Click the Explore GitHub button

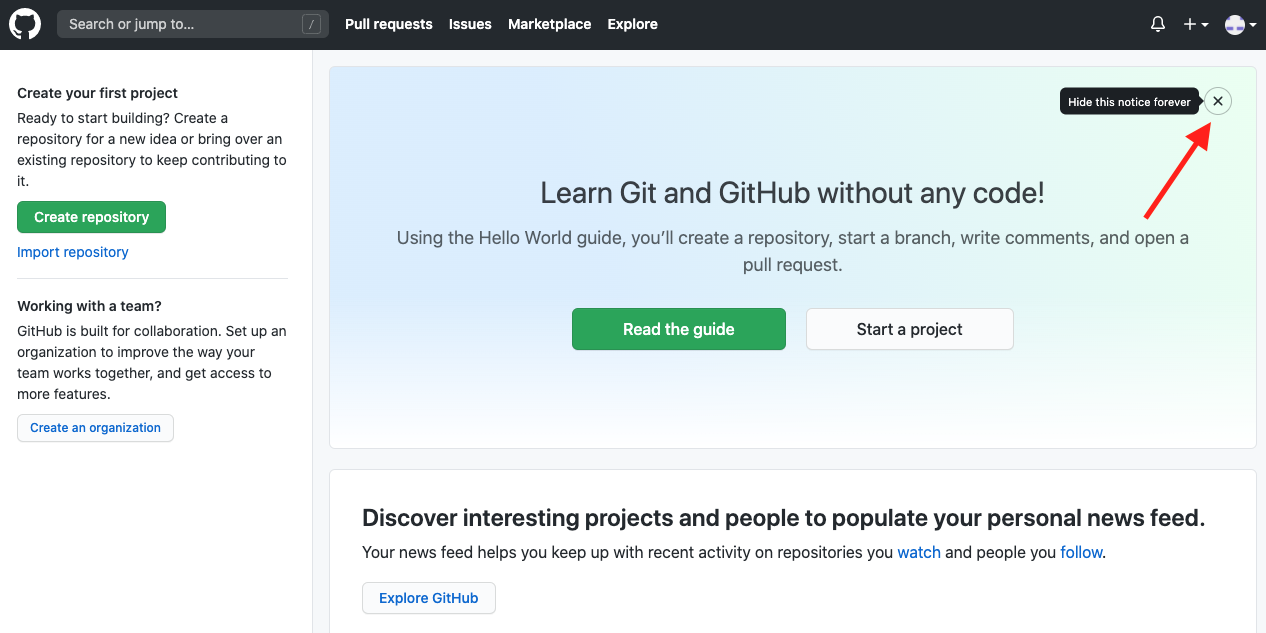coord(429,598)
